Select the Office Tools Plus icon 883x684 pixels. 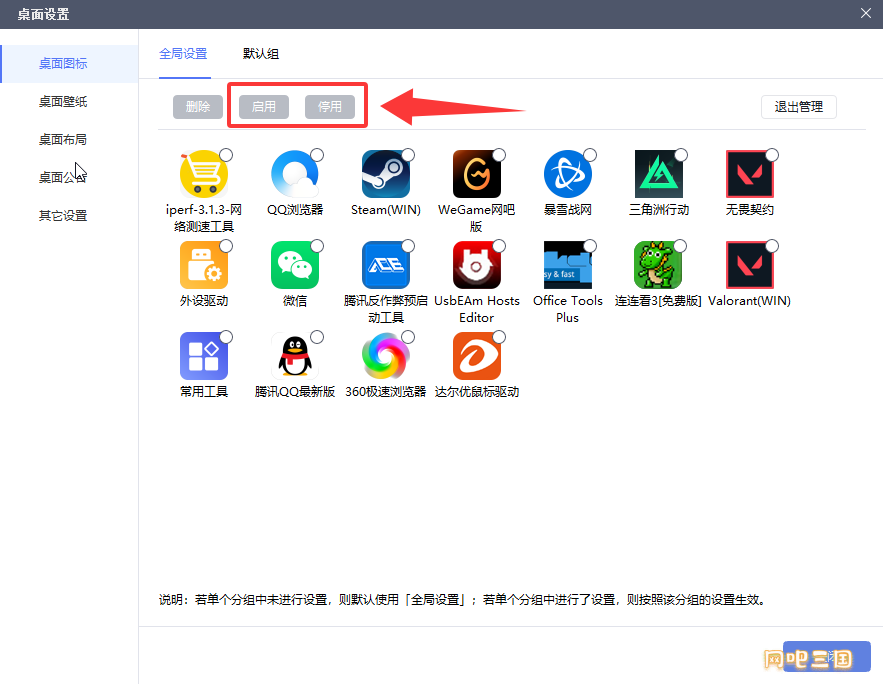pos(568,265)
